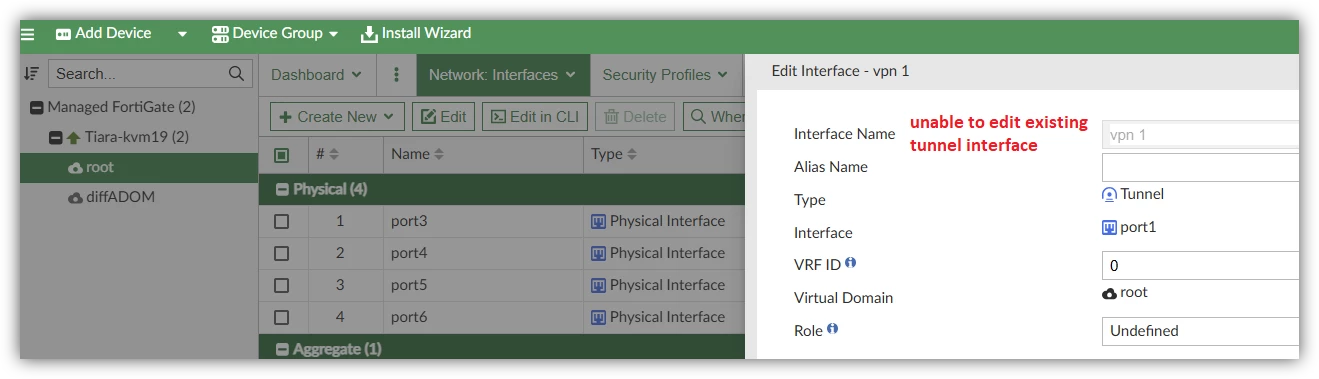
Task: Check the port4 row checkbox
Action: pyautogui.click(x=282, y=253)
